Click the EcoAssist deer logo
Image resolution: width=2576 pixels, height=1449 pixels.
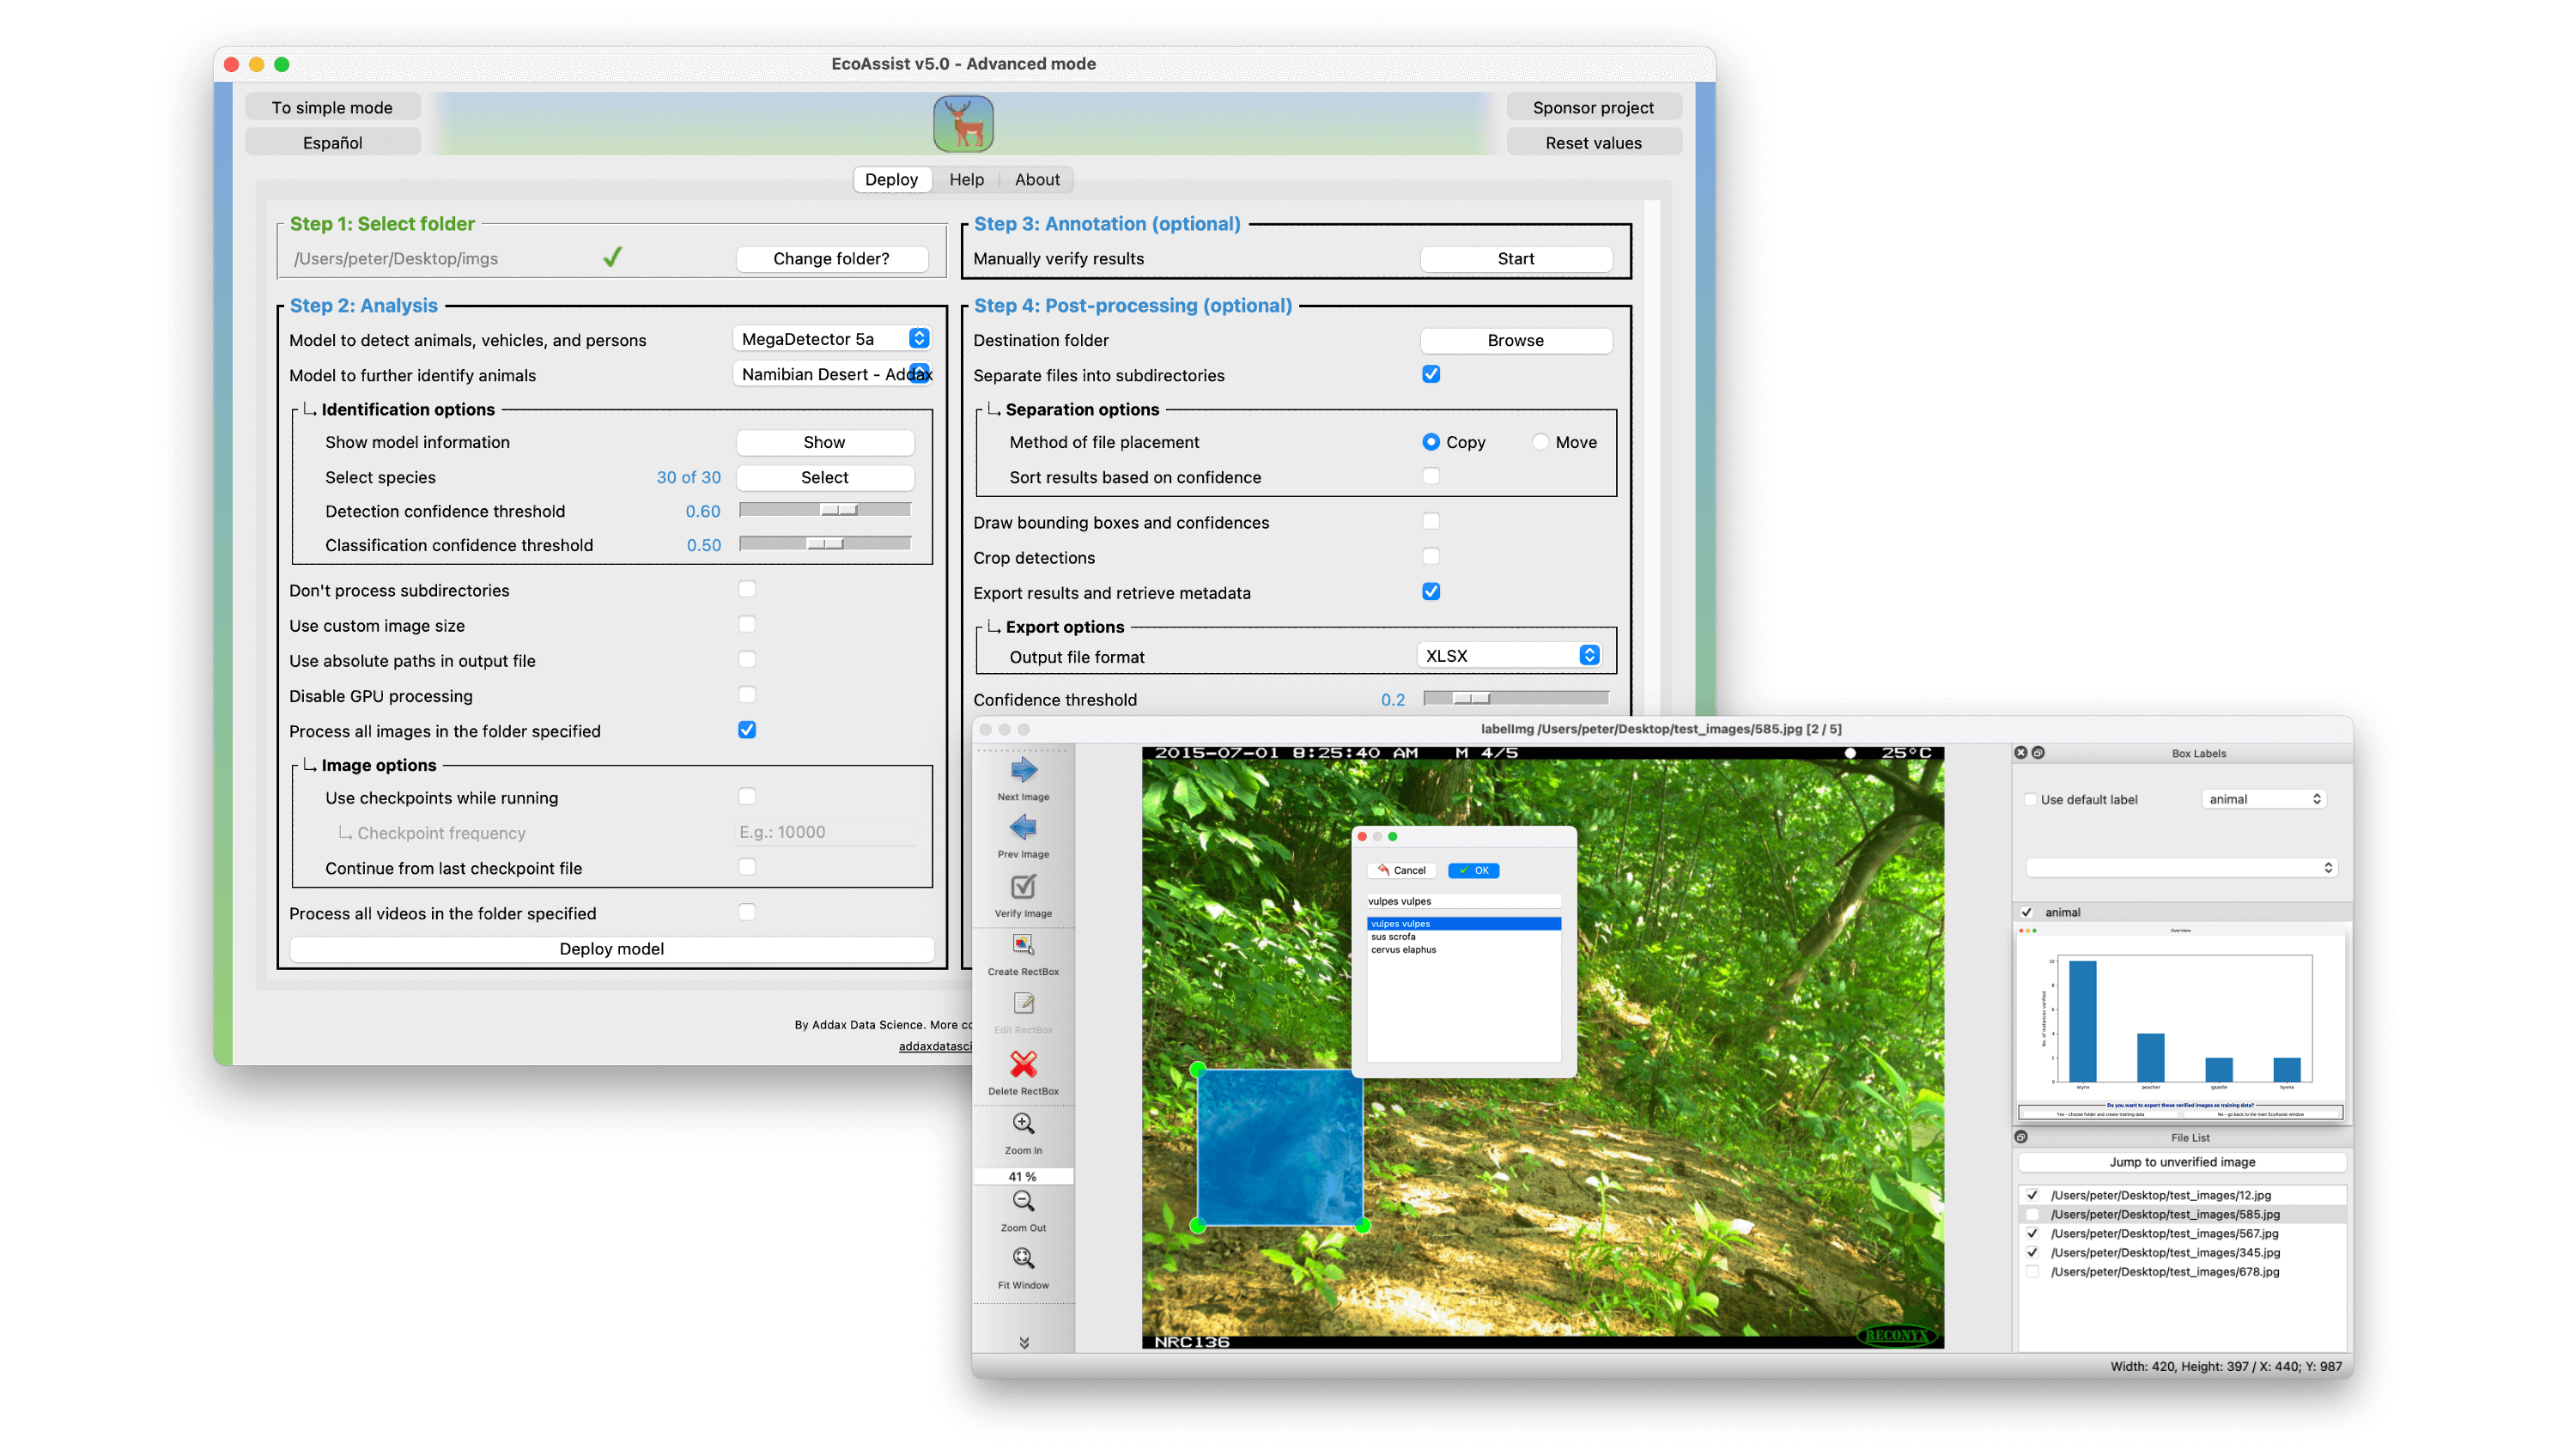[x=963, y=123]
